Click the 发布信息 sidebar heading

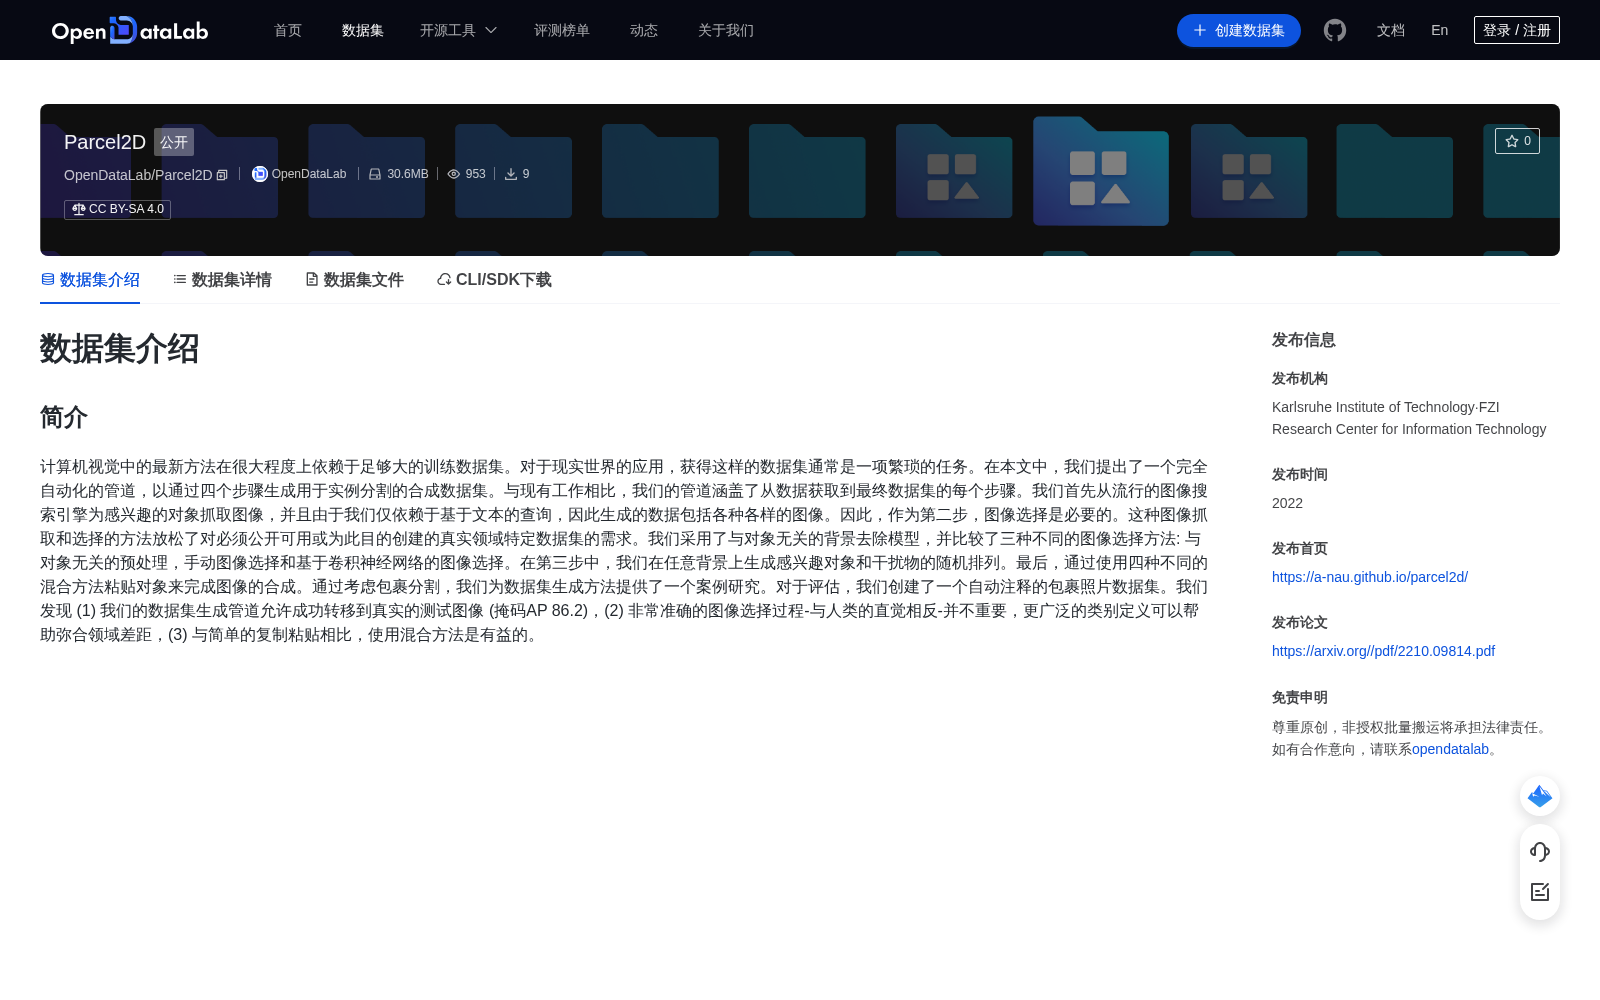coord(1303,340)
